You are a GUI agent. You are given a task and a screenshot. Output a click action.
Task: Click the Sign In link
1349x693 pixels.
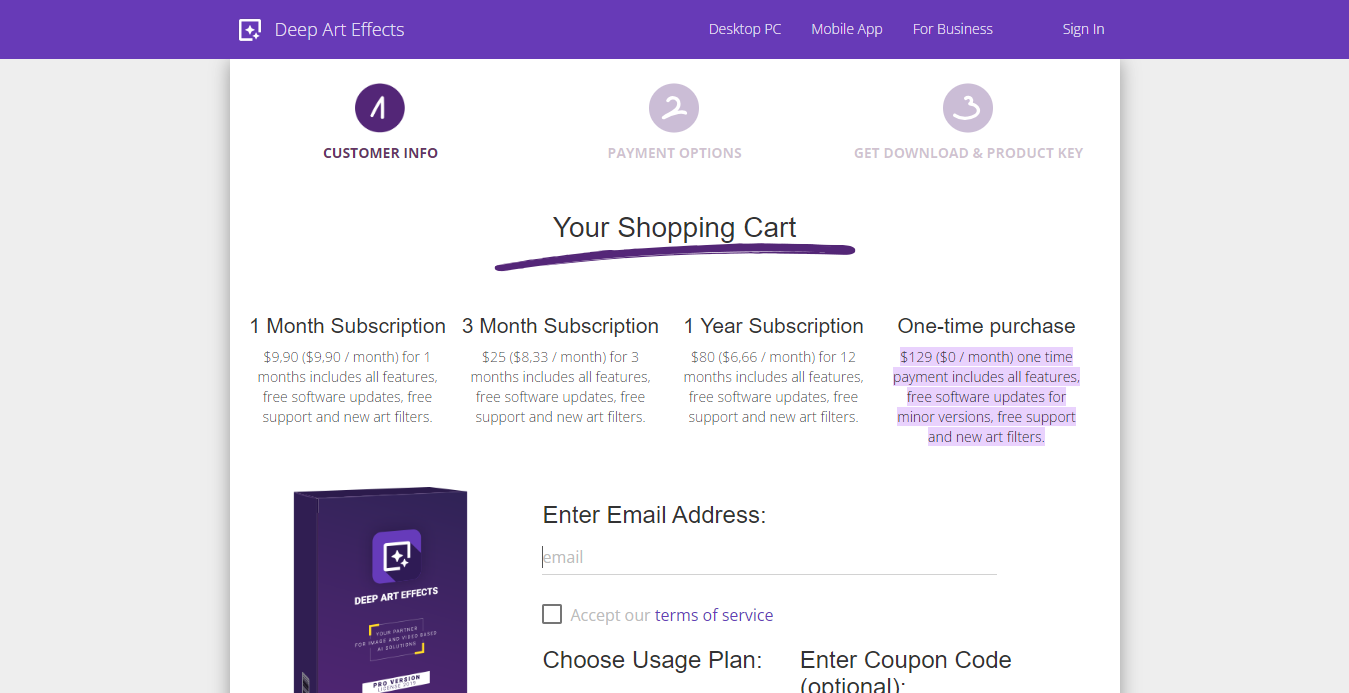click(x=1083, y=29)
